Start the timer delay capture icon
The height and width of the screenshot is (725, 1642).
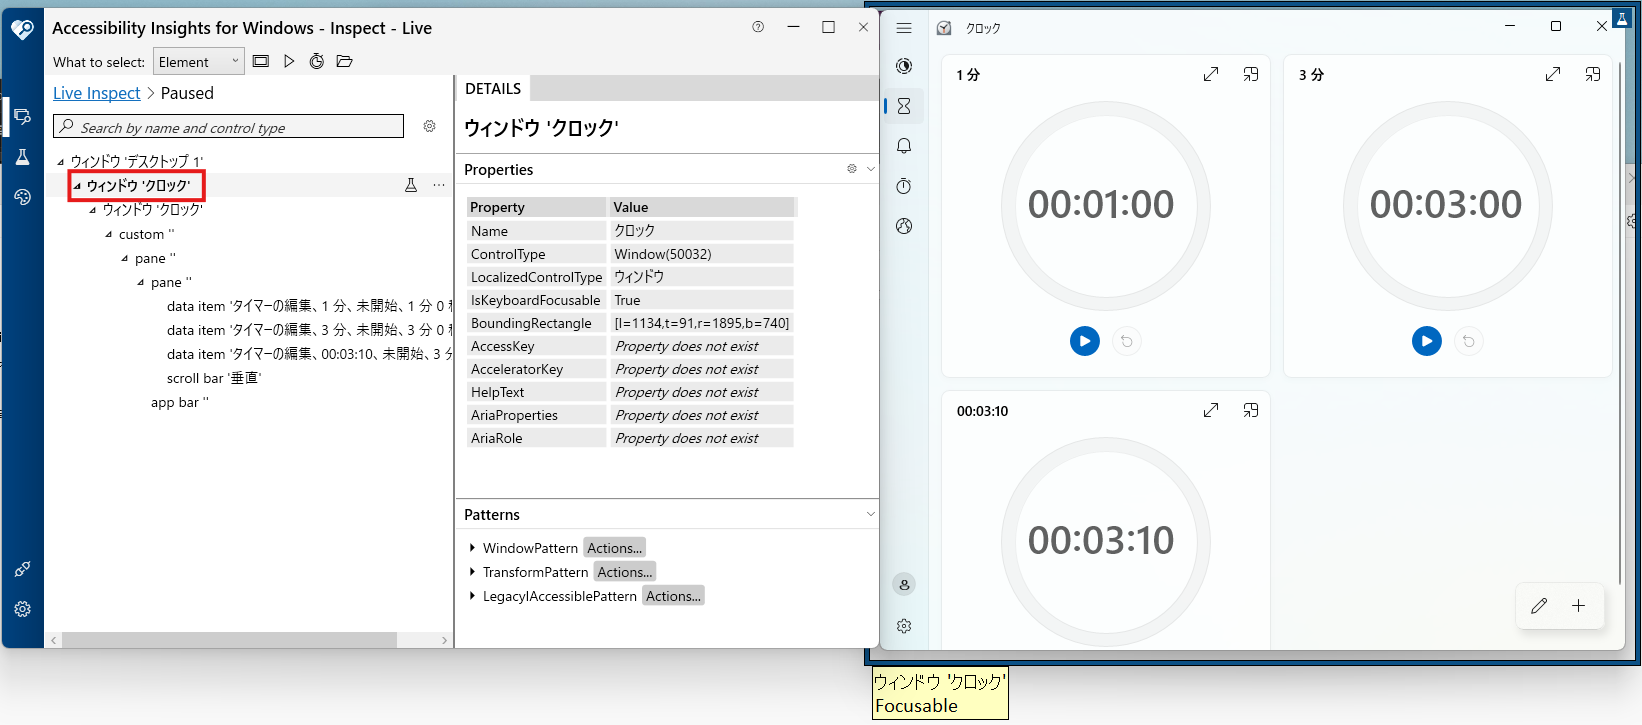tap(317, 61)
